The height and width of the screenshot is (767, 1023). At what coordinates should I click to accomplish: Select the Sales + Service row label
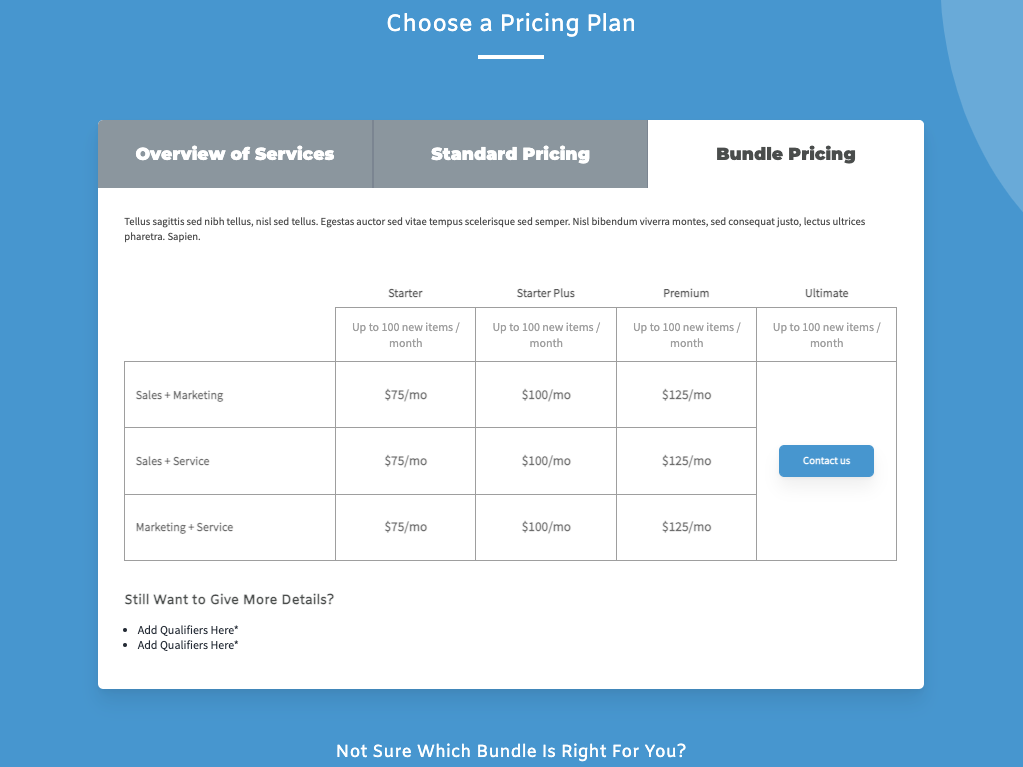(172, 461)
